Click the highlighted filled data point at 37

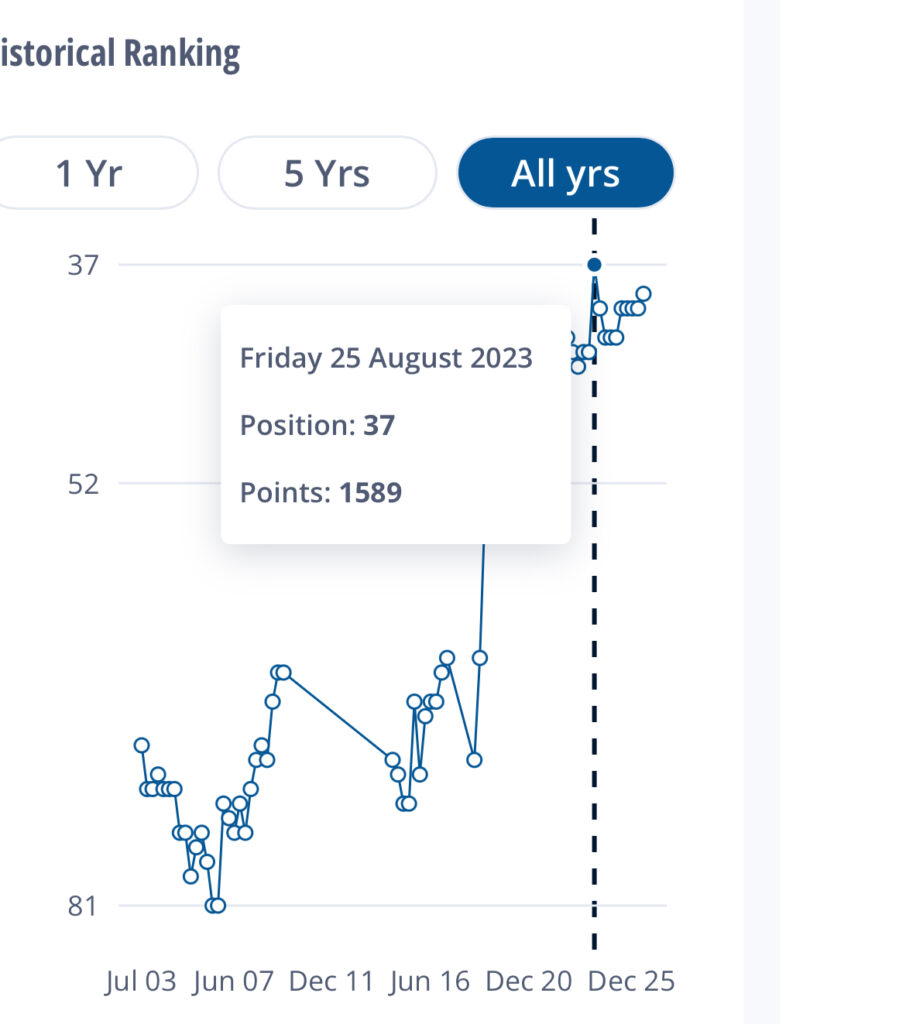point(594,265)
